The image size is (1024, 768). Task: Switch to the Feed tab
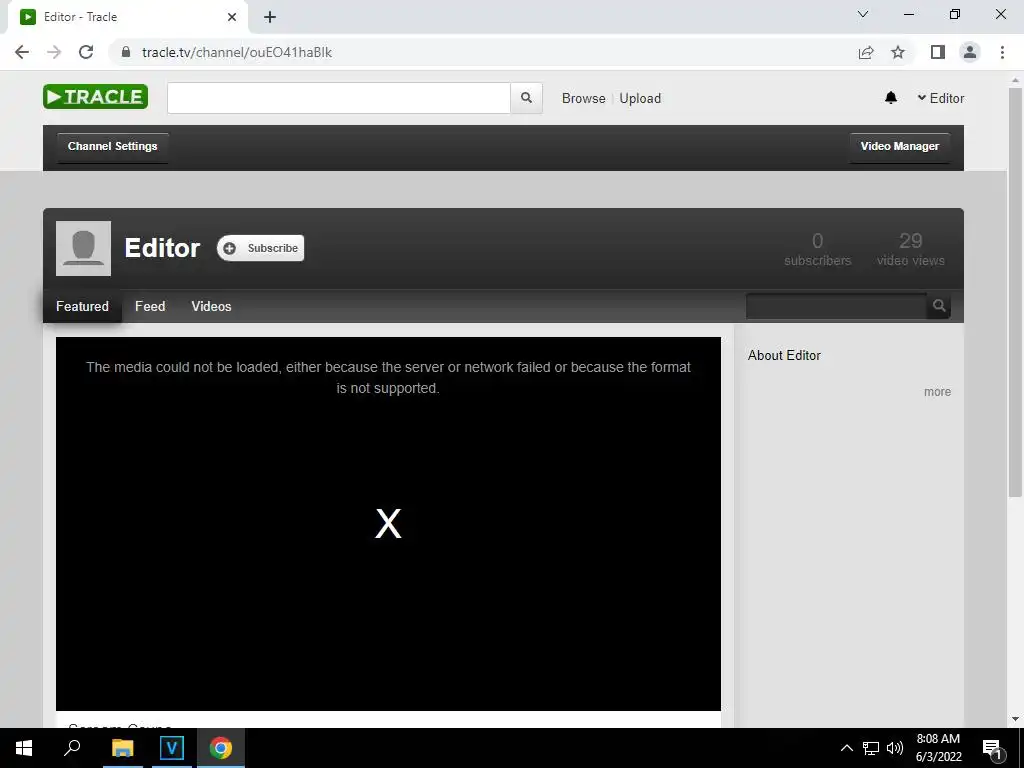[150, 306]
